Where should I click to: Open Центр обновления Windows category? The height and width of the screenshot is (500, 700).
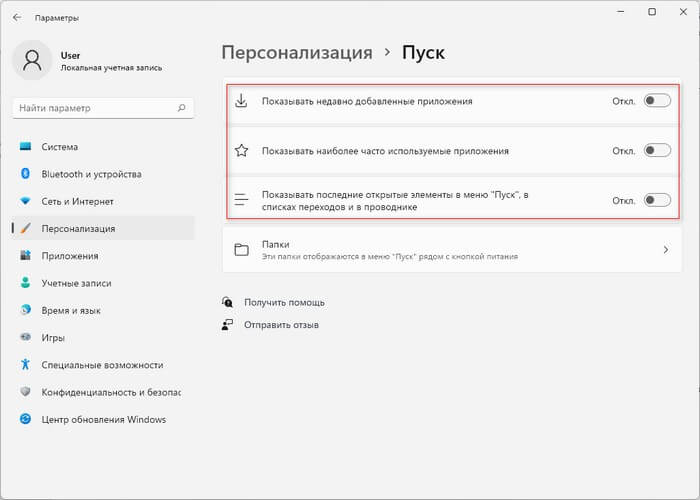[104, 419]
